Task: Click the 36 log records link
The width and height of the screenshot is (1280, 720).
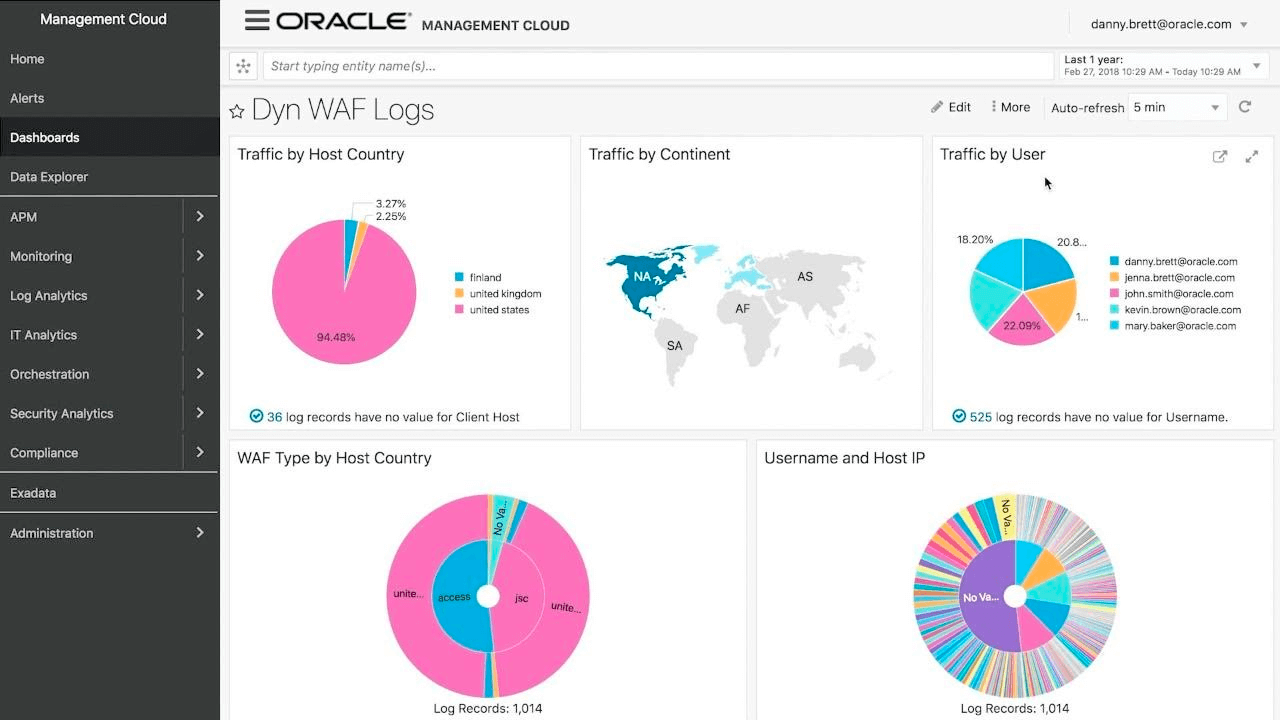Action: tap(274, 417)
